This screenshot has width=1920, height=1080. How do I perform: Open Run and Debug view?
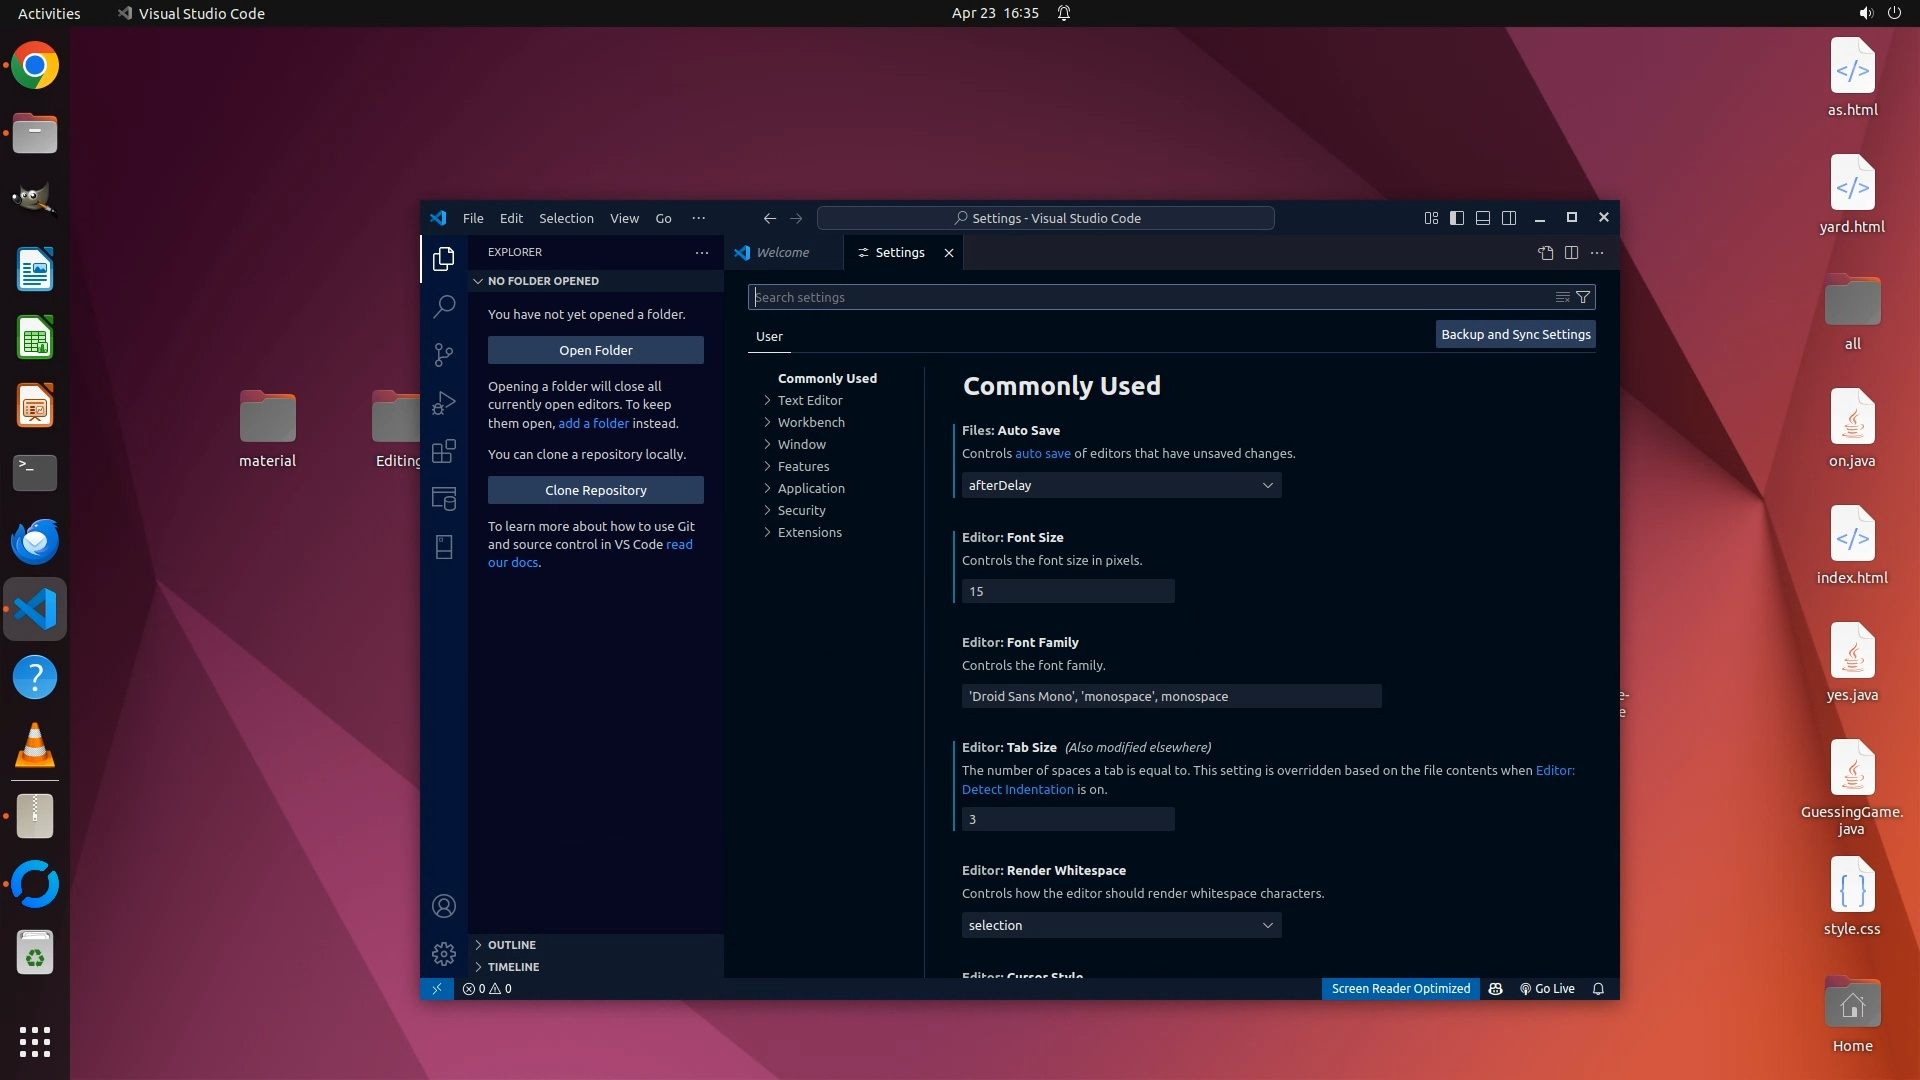(444, 403)
